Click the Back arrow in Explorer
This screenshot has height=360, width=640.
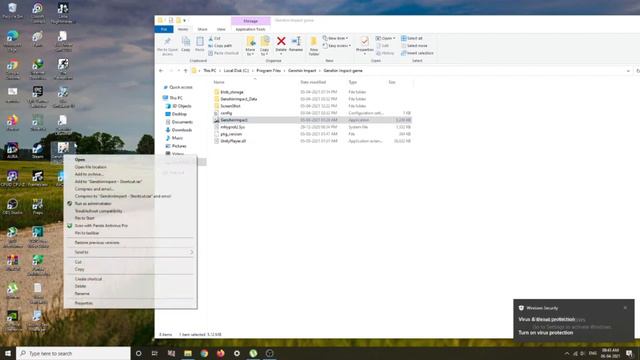click(161, 71)
